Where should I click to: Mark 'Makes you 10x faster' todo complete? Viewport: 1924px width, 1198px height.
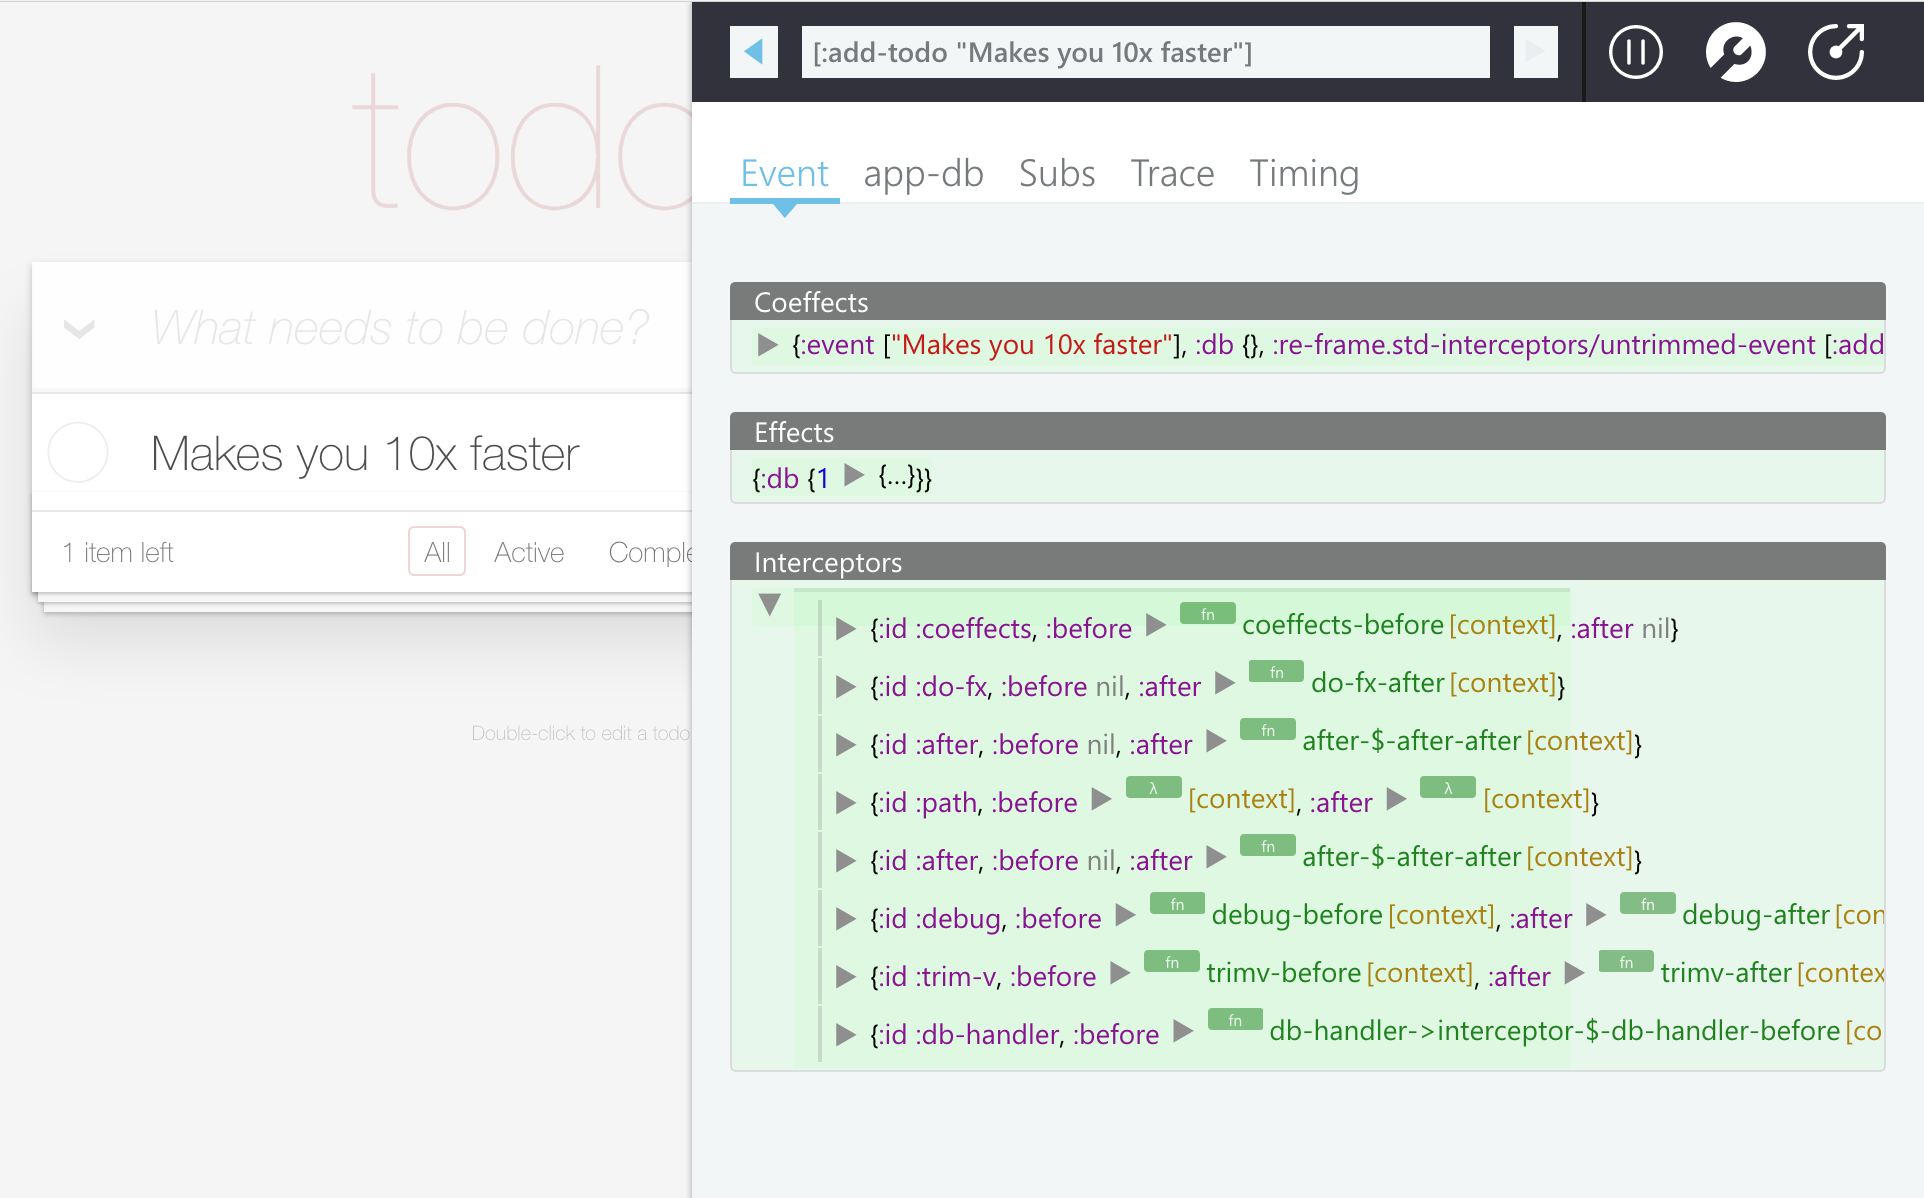(x=78, y=453)
